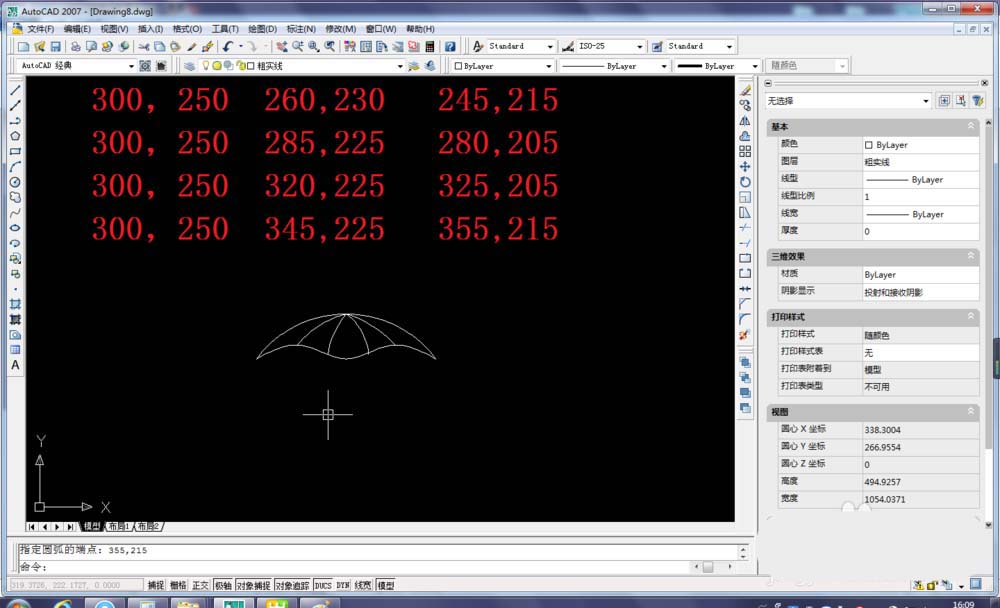The height and width of the screenshot is (608, 1000).
Task: Open the Layer Properties Manager icon
Action: [189, 66]
